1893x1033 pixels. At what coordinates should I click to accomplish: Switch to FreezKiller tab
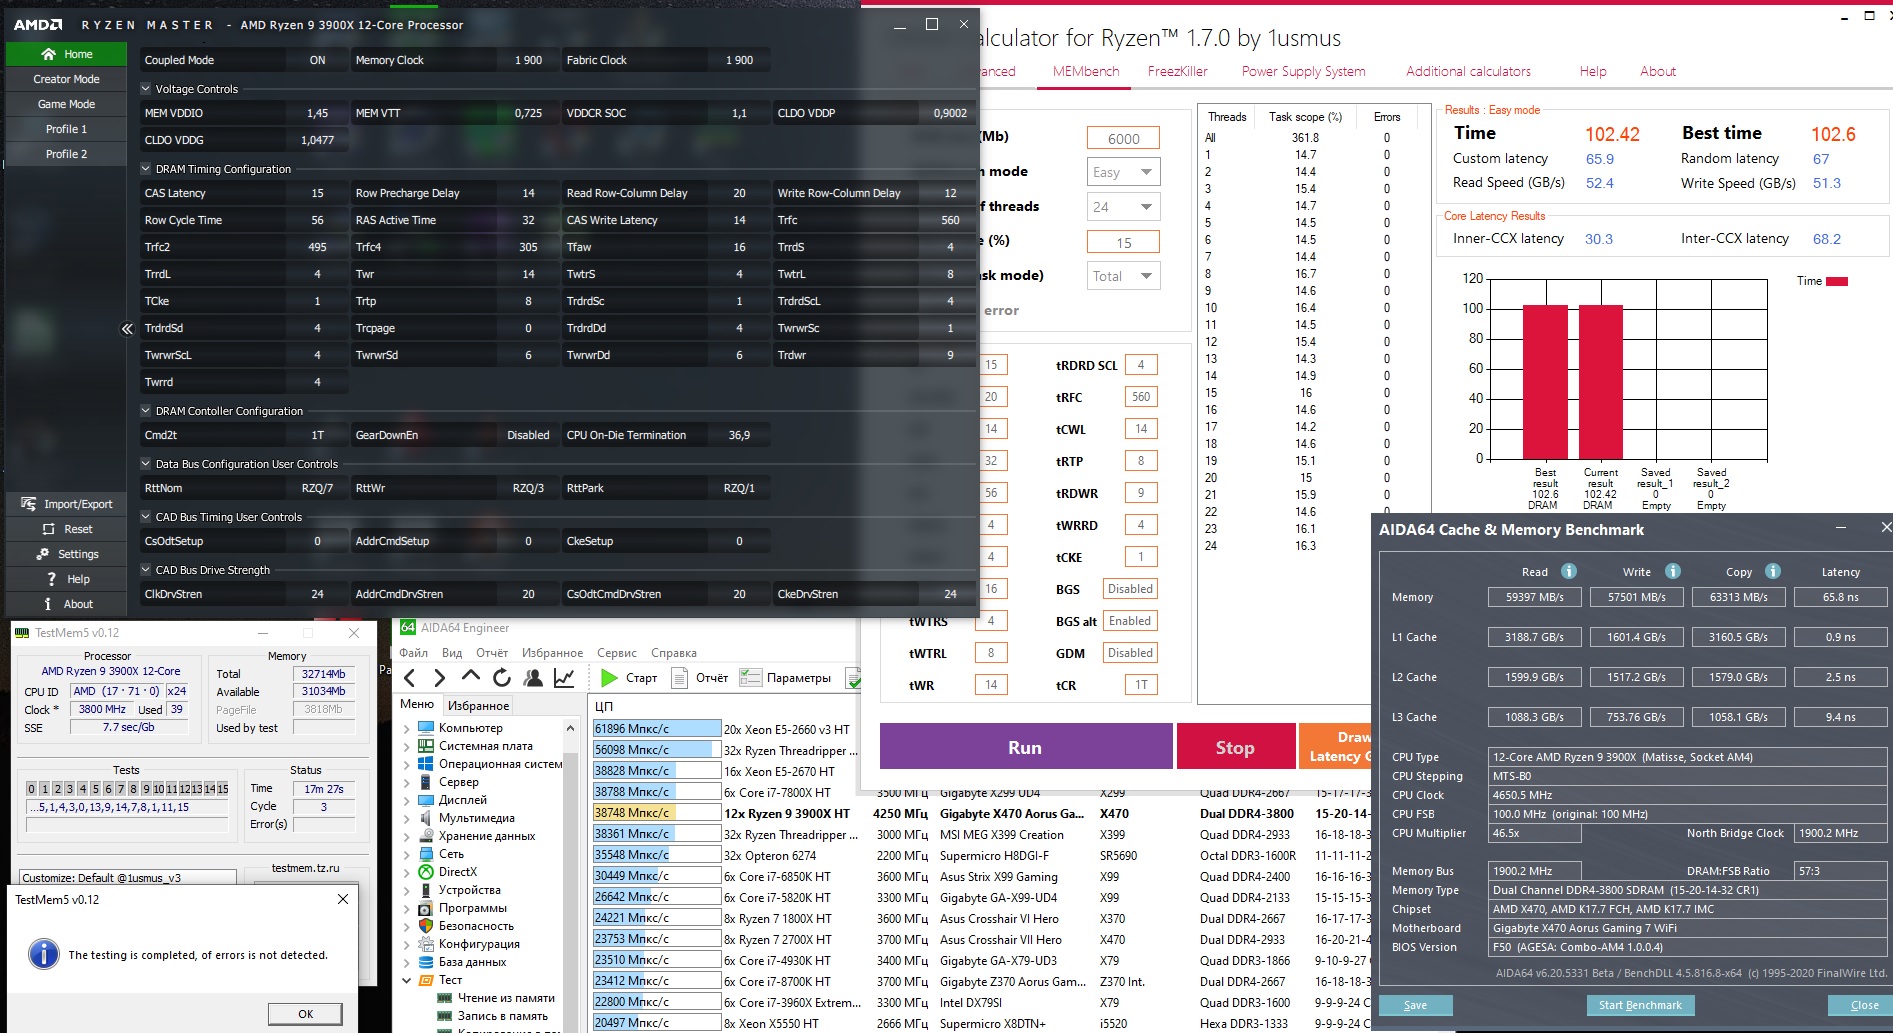coord(1178,71)
